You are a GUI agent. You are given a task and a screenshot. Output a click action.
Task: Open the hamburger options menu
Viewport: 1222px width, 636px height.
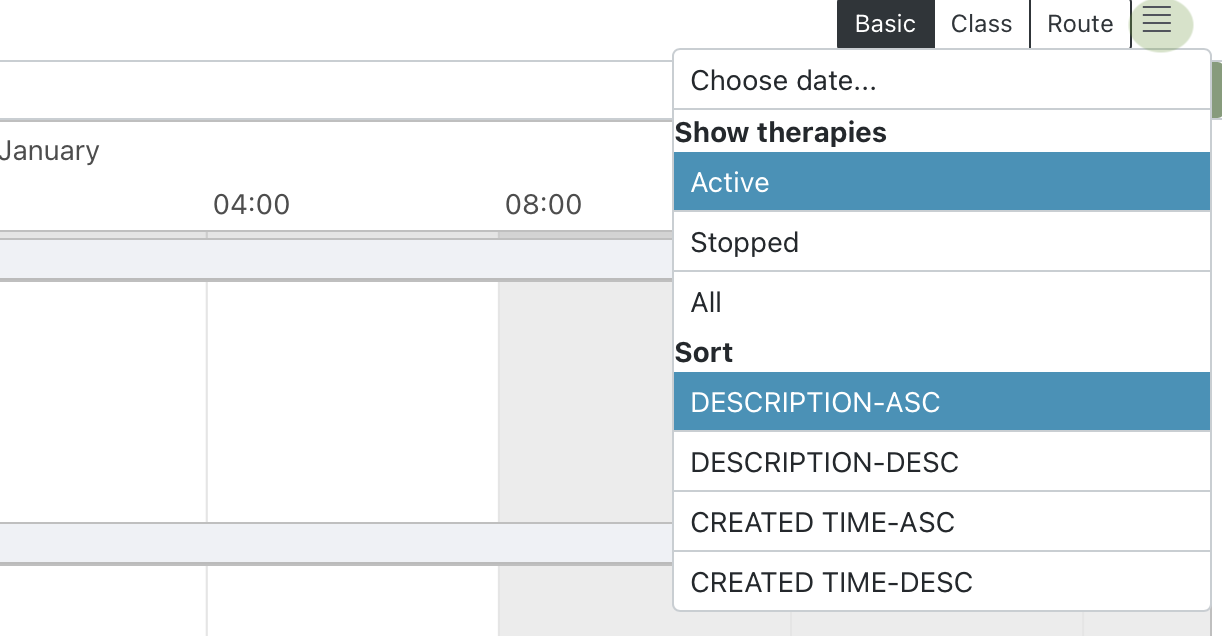[1158, 23]
